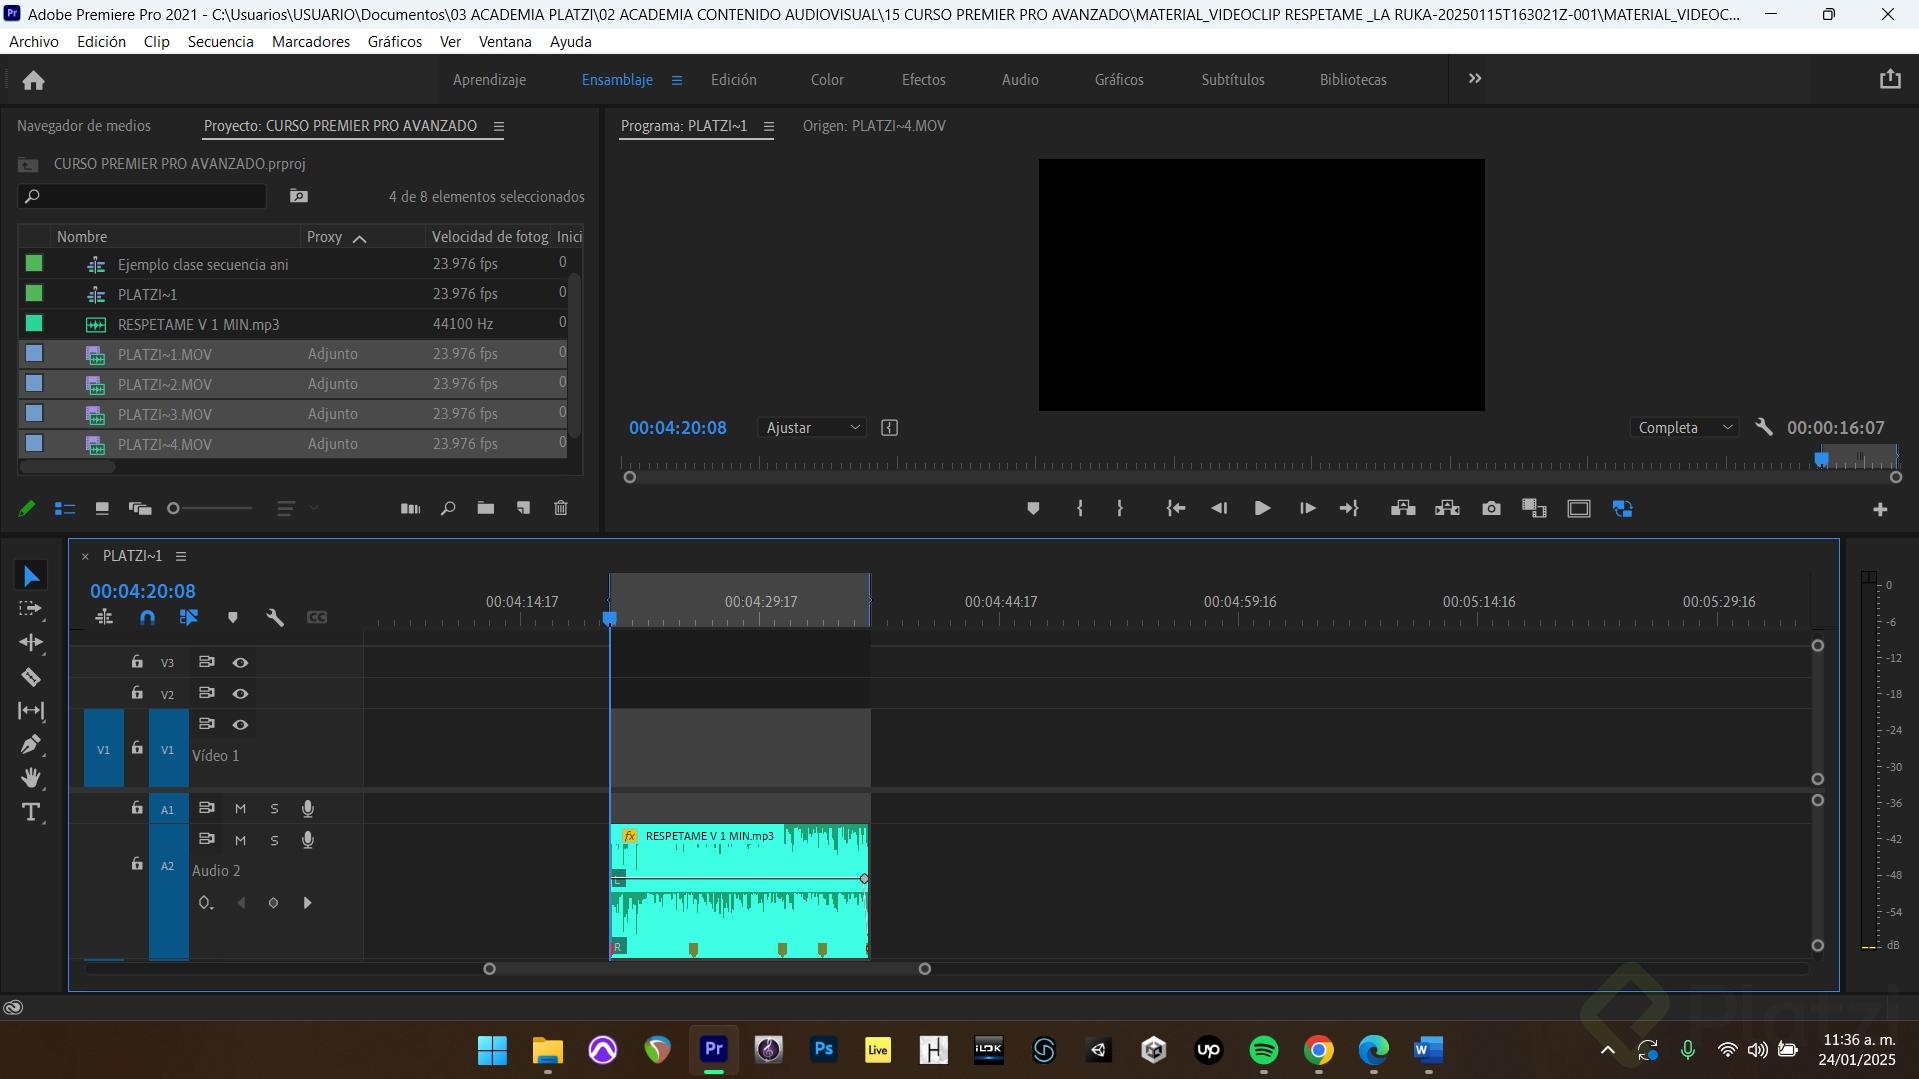
Task: Toggle lock on track V2
Action: click(x=137, y=693)
